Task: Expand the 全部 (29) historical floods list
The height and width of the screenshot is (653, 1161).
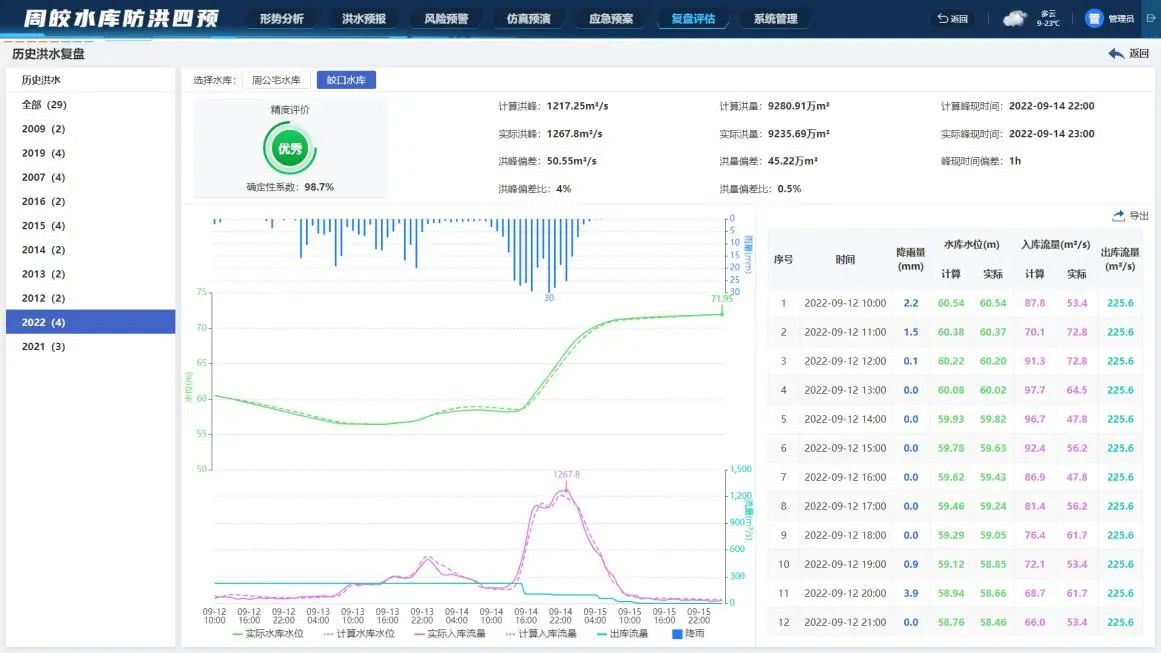Action: coord(44,105)
